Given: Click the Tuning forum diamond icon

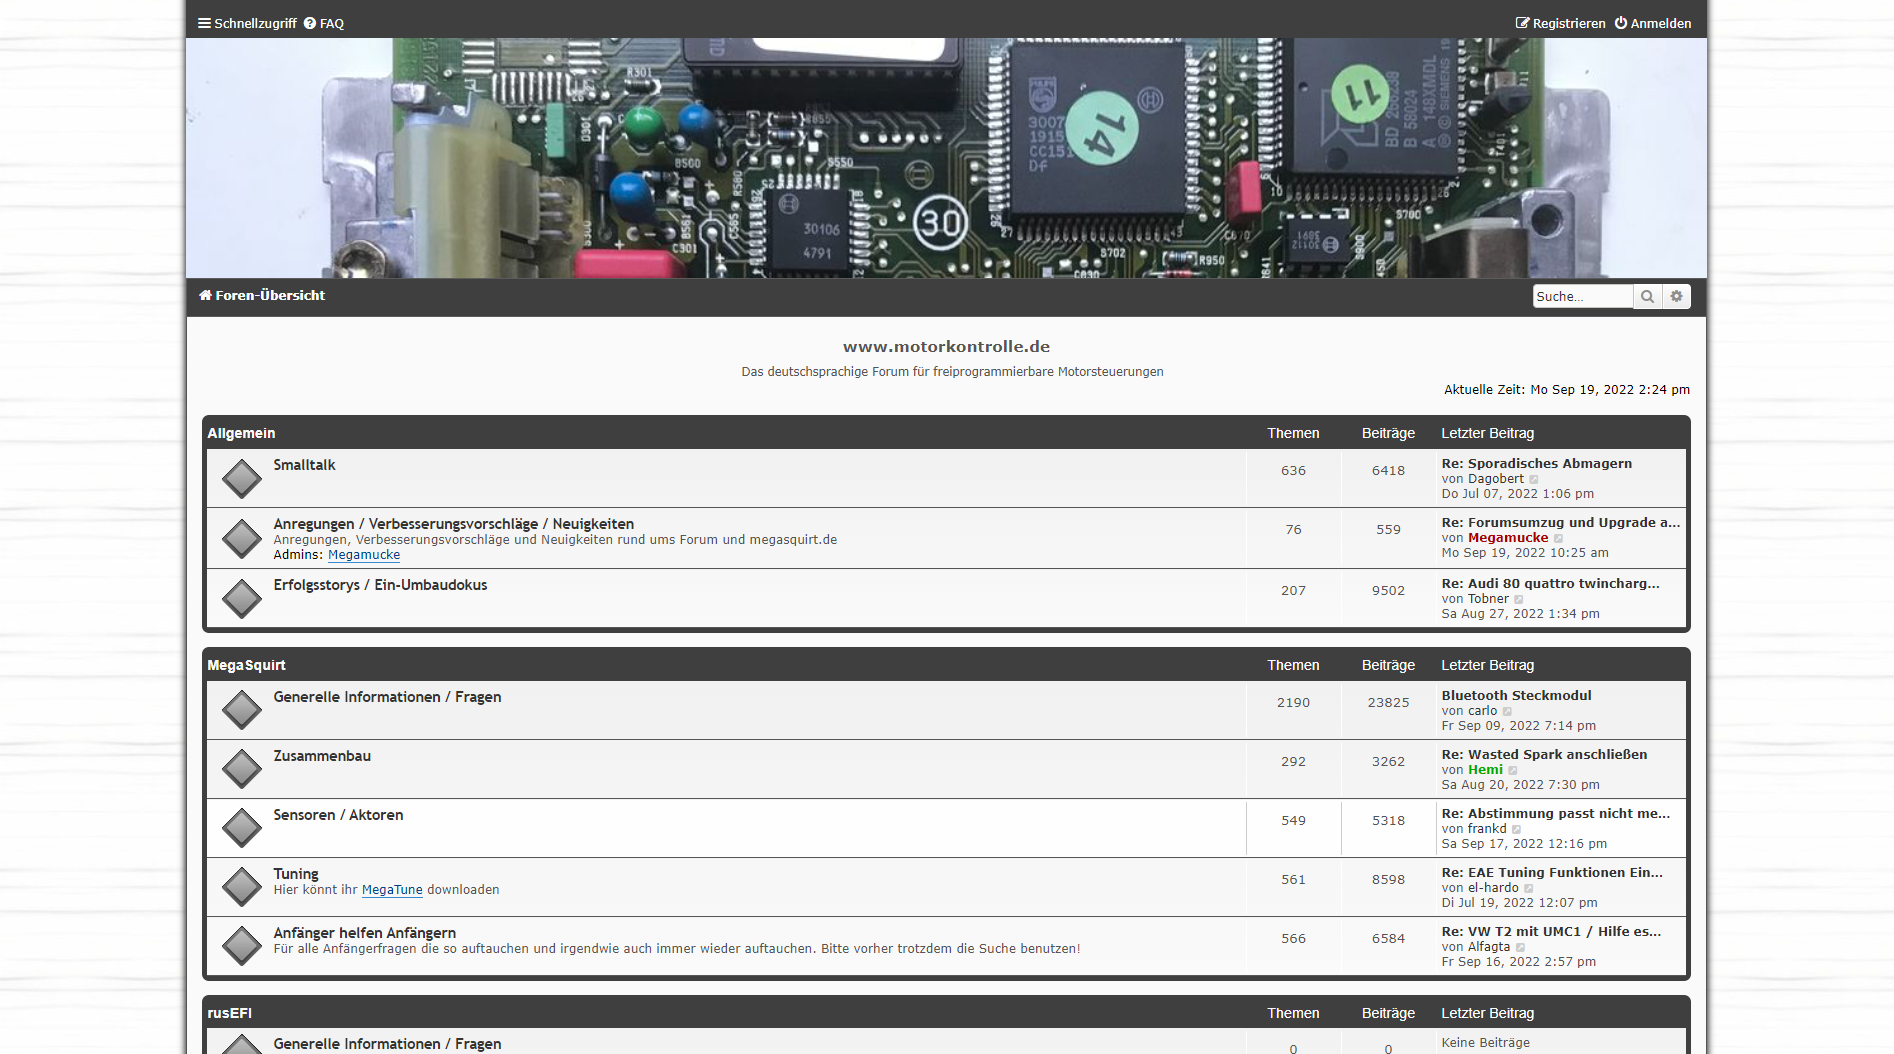Looking at the screenshot, I should [241, 887].
